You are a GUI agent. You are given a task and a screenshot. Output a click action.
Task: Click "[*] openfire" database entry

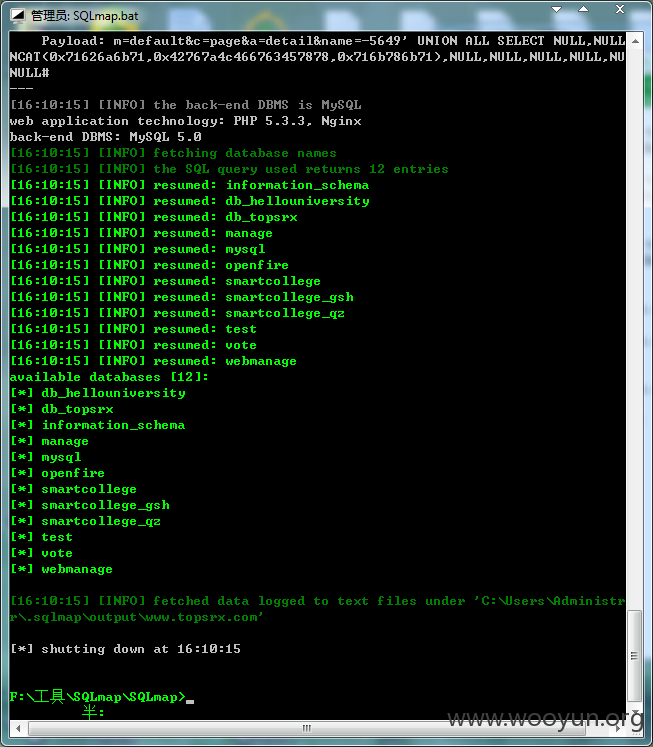point(58,473)
